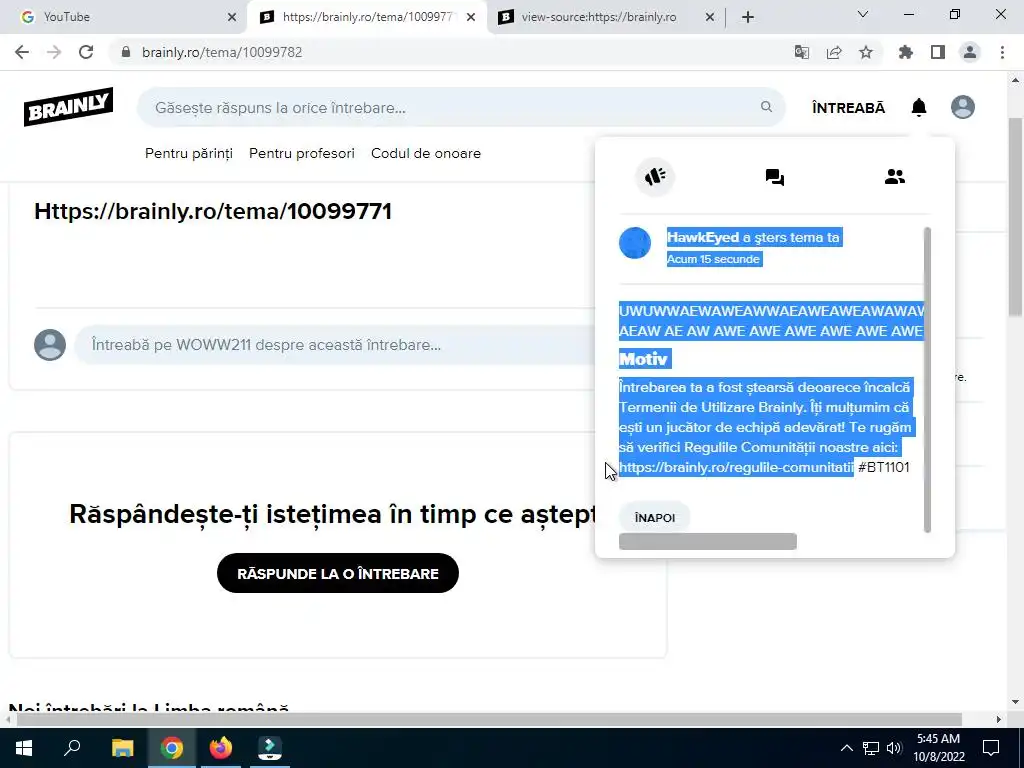This screenshot has height=768, width=1024.
Task: Click the user avatar beside comment box
Action: (50, 345)
